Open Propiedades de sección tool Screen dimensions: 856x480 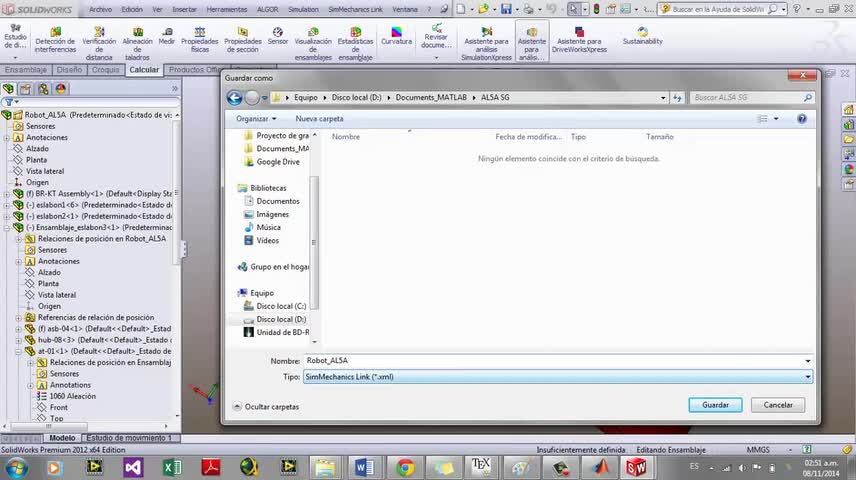click(243, 40)
